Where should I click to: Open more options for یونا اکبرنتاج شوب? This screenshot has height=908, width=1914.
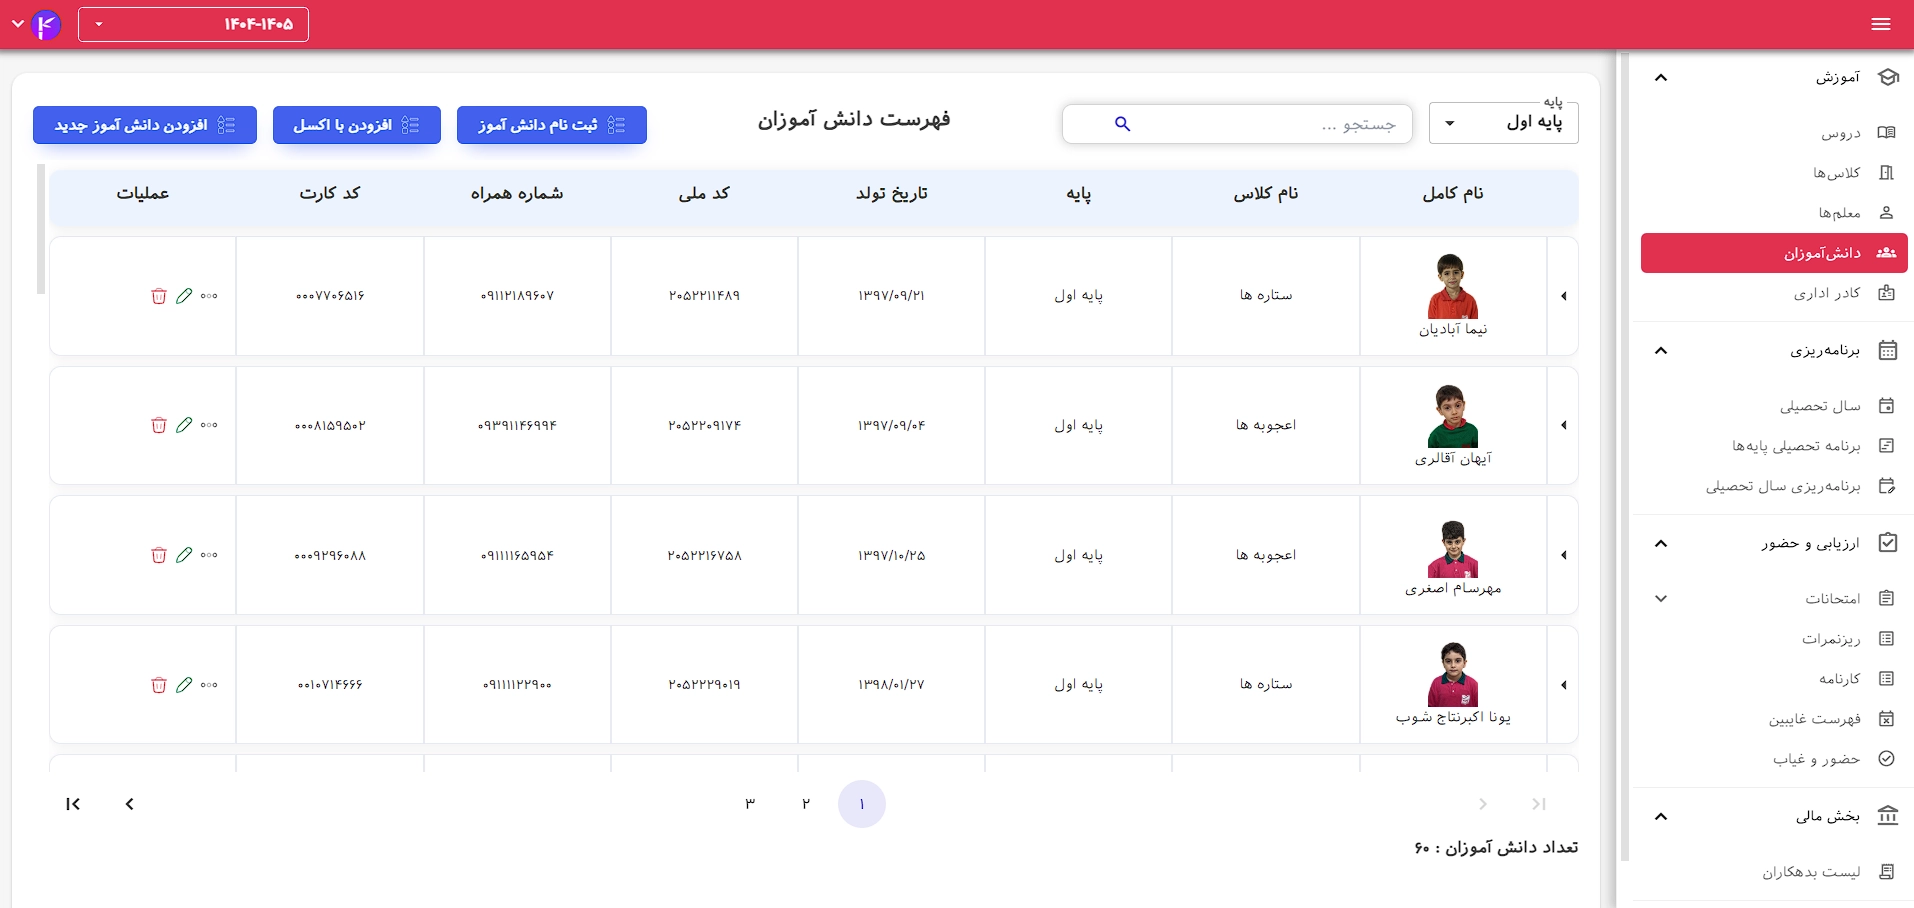point(209,685)
